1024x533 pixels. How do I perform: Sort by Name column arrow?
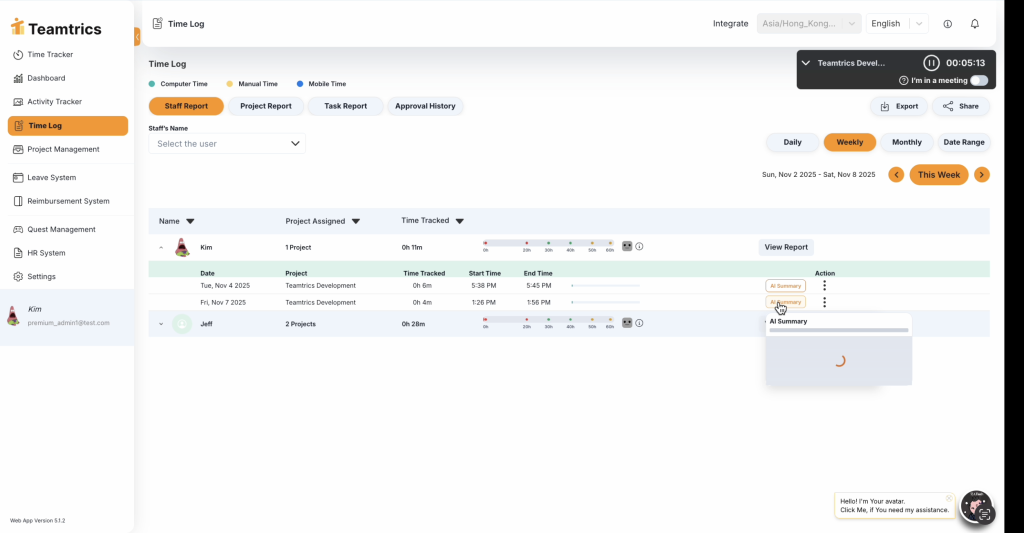coord(190,221)
